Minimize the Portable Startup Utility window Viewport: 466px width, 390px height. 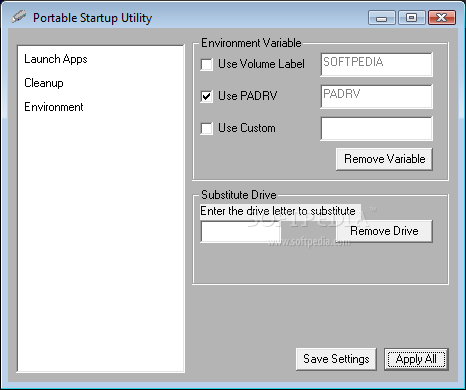(x=382, y=18)
